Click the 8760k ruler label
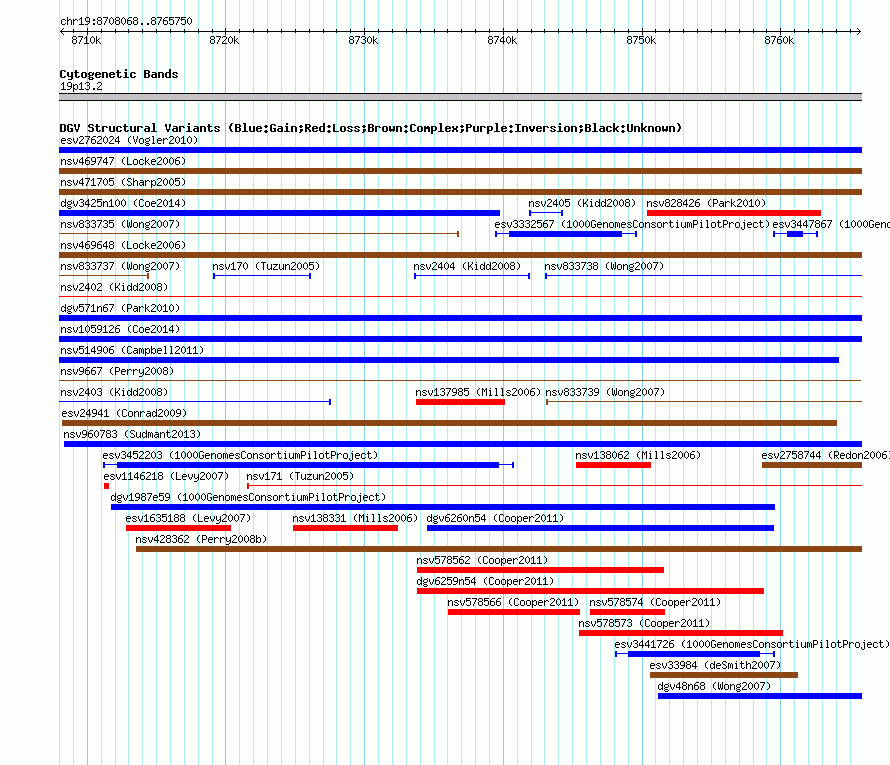Screen dimensions: 890x765 point(779,40)
